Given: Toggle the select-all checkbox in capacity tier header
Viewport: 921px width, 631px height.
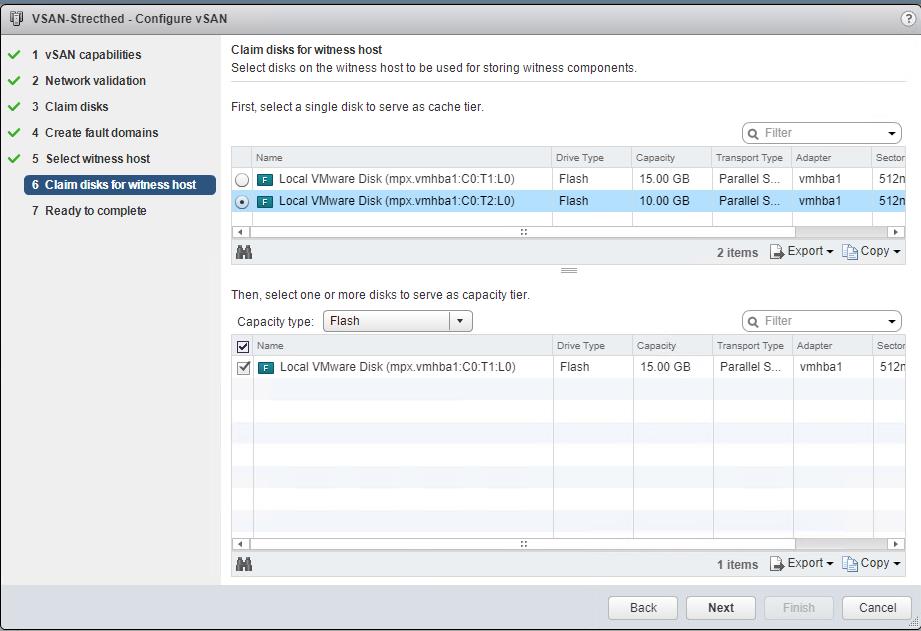Looking at the screenshot, I should pyautogui.click(x=243, y=347).
